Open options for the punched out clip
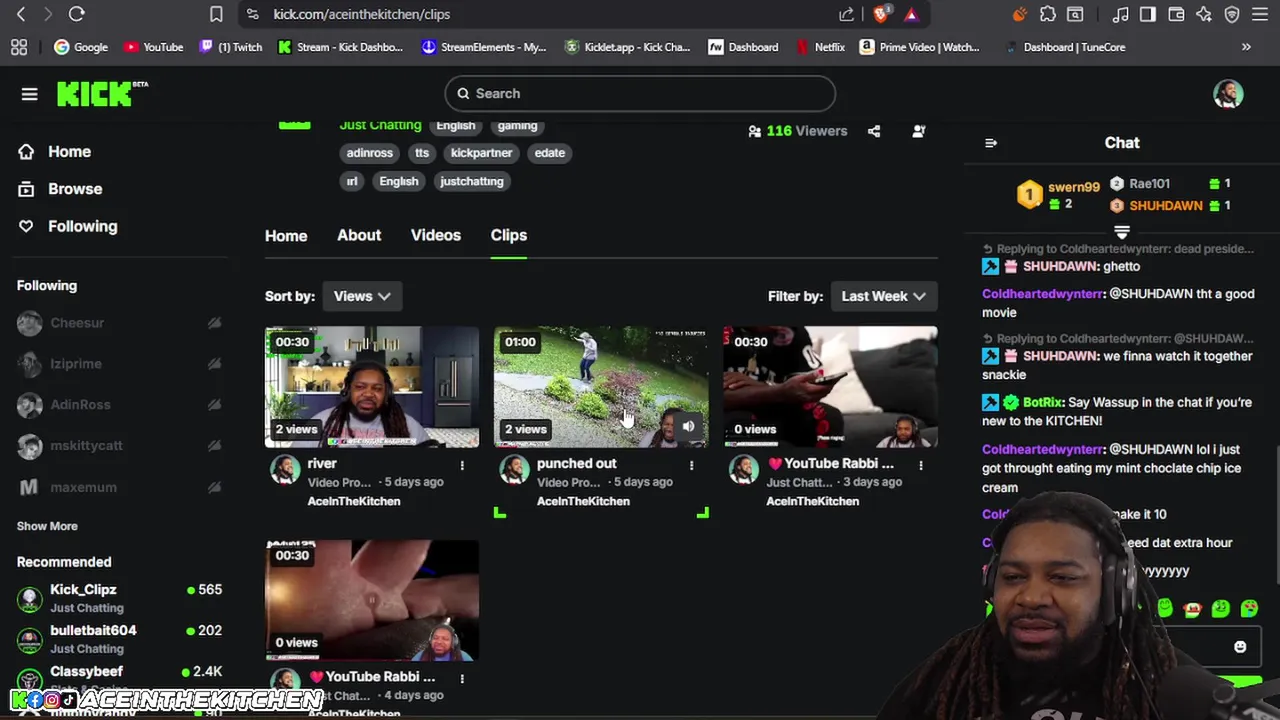Screen dimensions: 1280x720 691,465
